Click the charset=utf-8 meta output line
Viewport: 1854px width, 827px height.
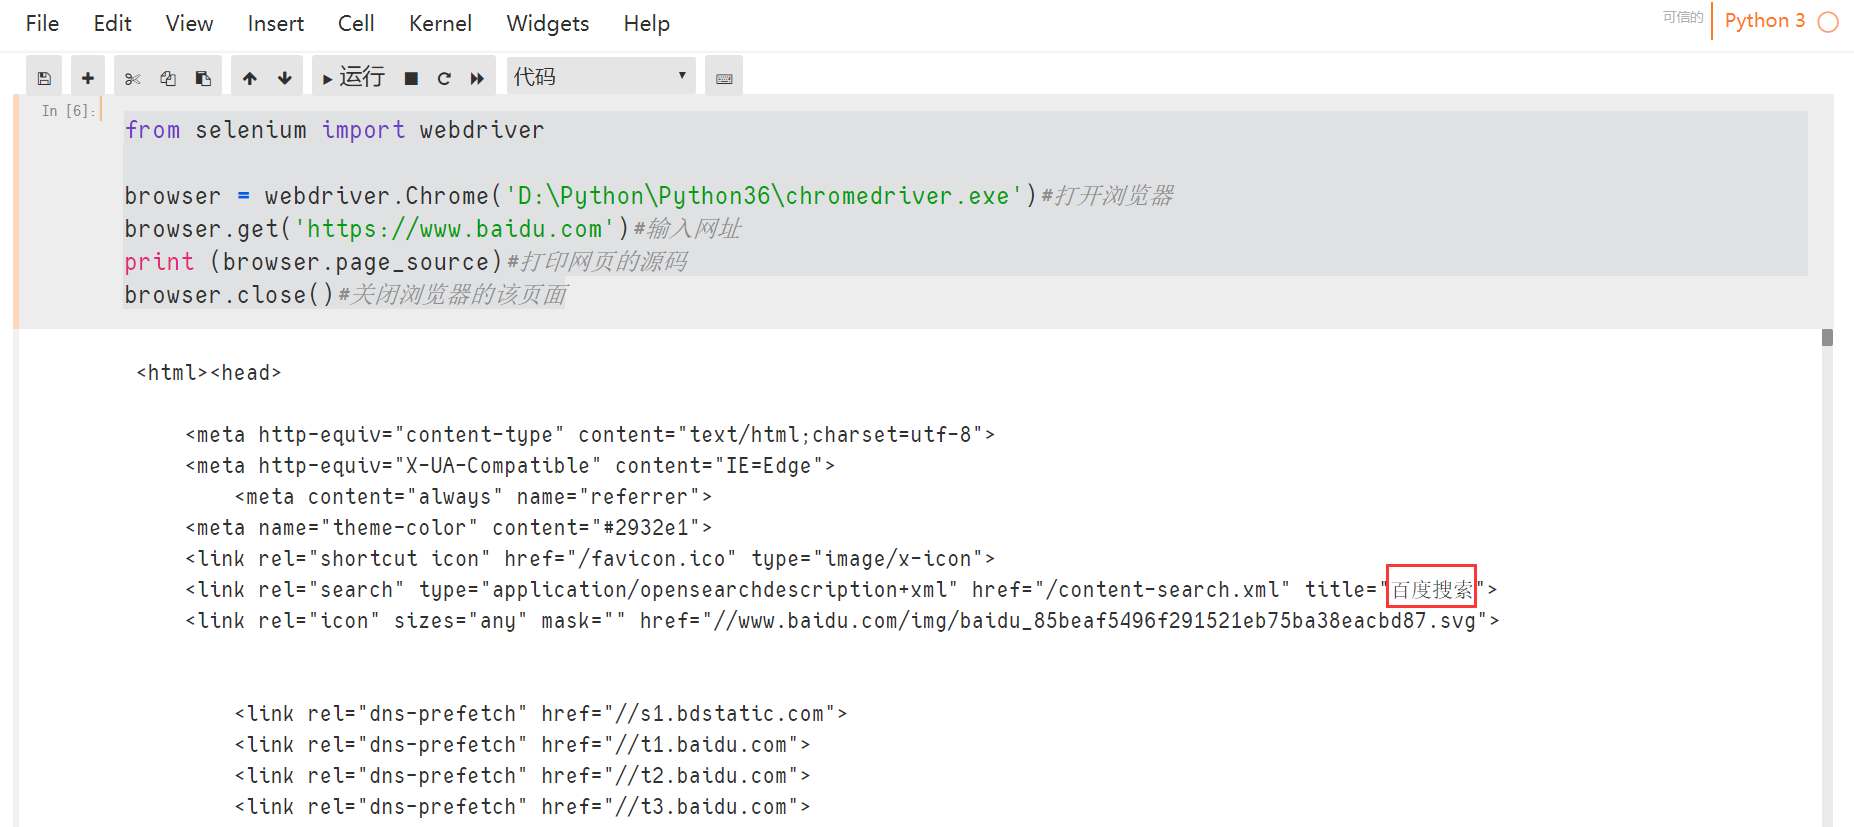590,435
